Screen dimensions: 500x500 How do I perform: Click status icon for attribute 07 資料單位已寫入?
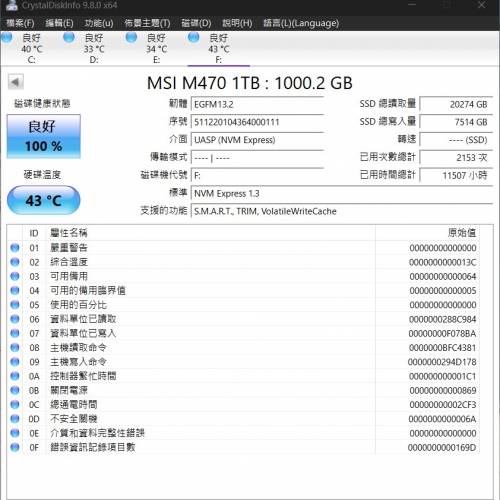[x=15, y=333]
